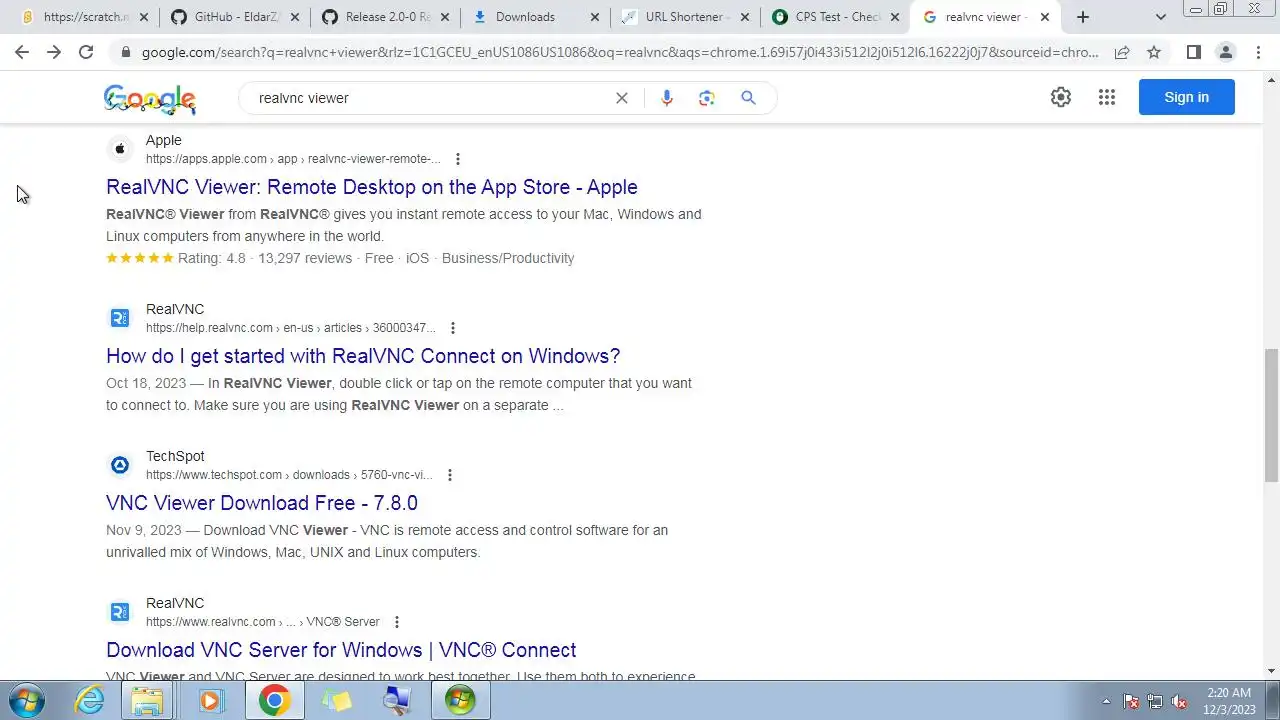Open Windows Media Player from taskbar
The image size is (1280, 720).
(x=210, y=701)
